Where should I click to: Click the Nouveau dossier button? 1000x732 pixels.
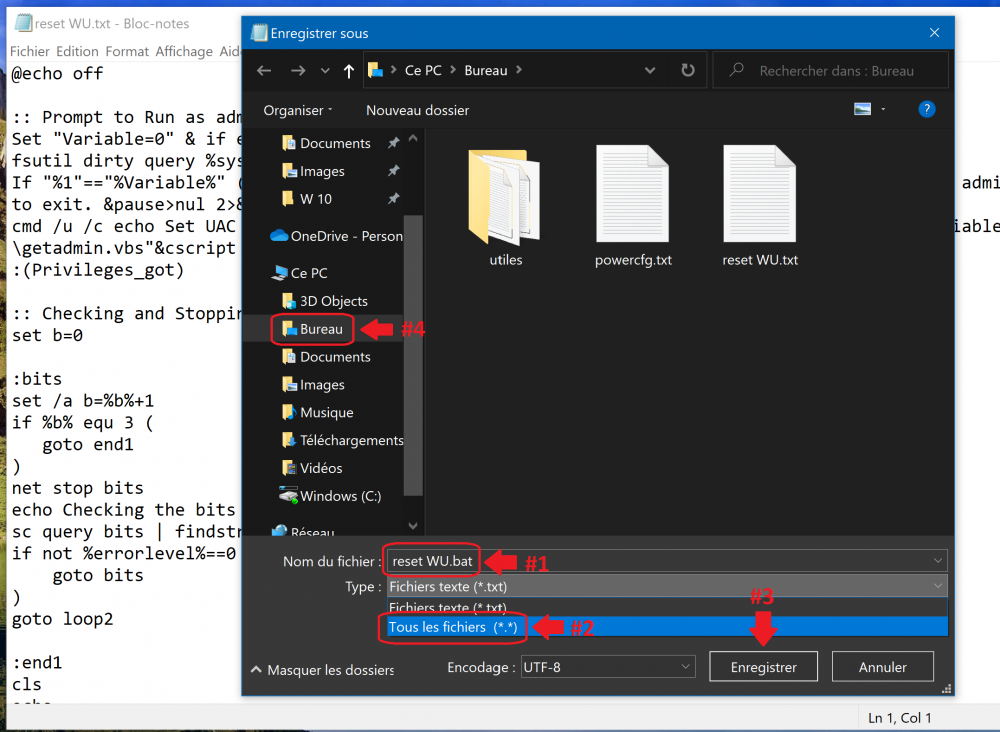(417, 110)
